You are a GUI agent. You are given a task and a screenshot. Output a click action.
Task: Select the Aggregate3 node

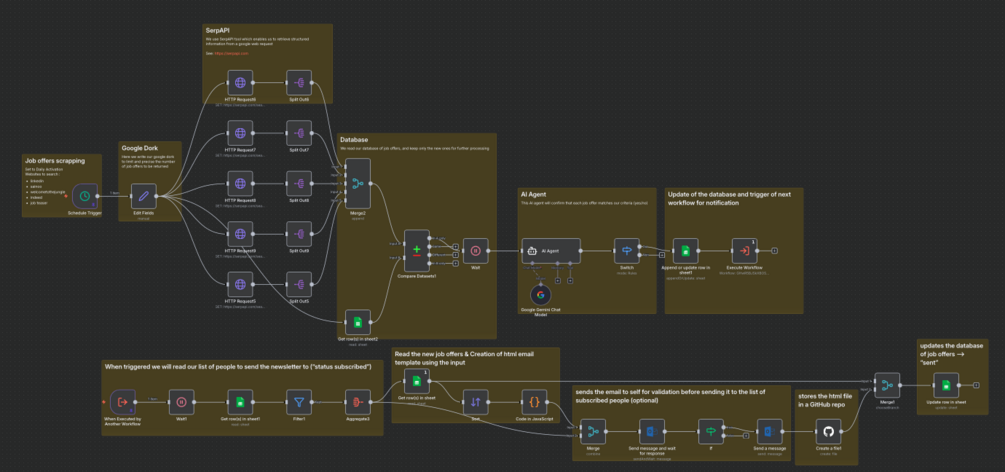pyautogui.click(x=358, y=402)
